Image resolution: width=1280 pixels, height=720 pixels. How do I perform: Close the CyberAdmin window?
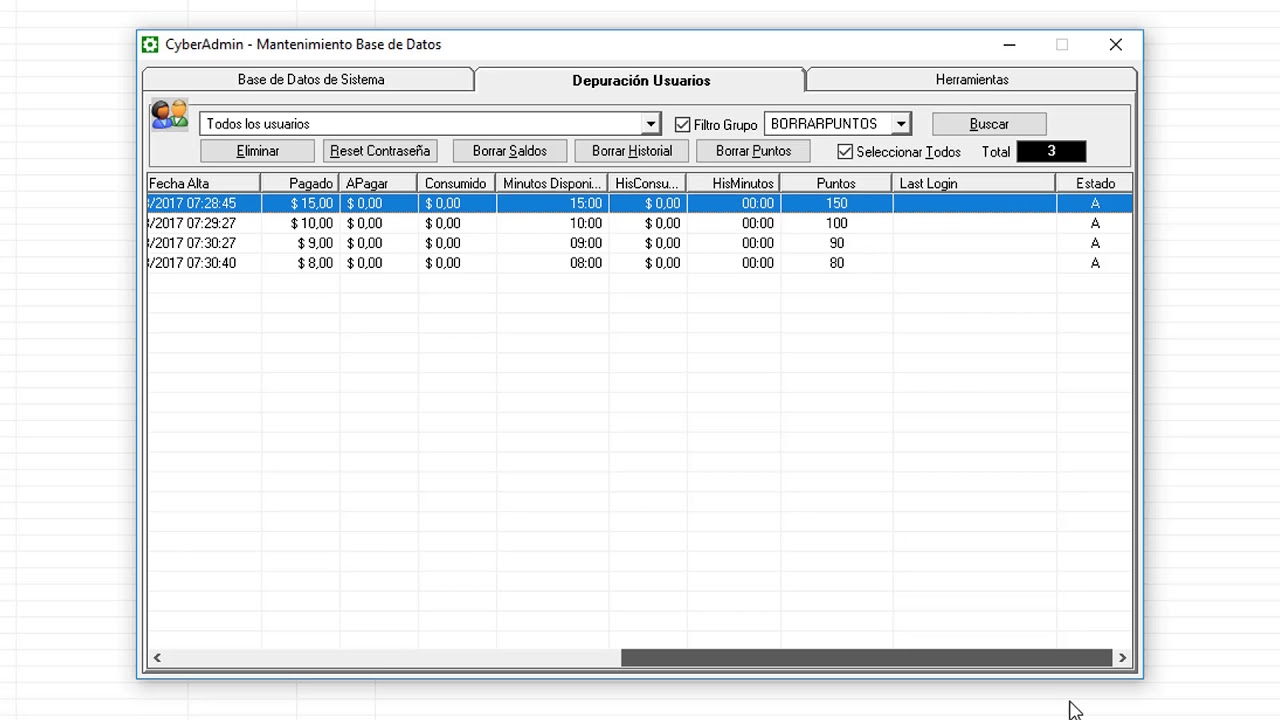point(1116,45)
